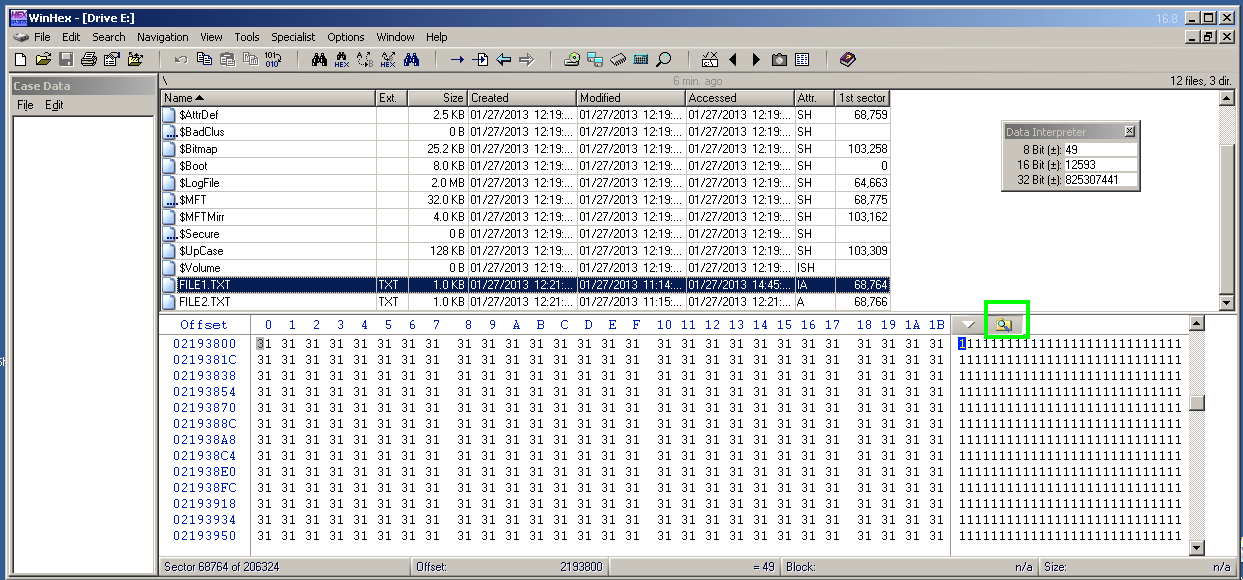This screenshot has width=1243, height=580.
Task: Click the directory browser scroll-down arrow
Action: point(1226,302)
